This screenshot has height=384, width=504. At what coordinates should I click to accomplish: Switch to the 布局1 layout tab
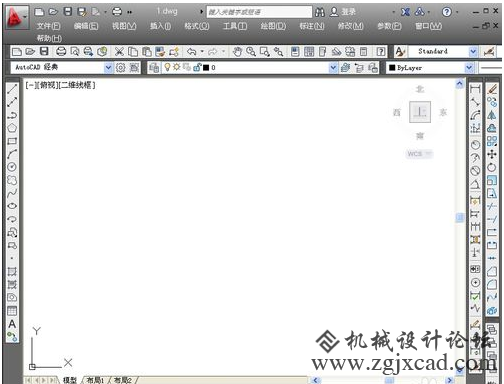point(95,380)
